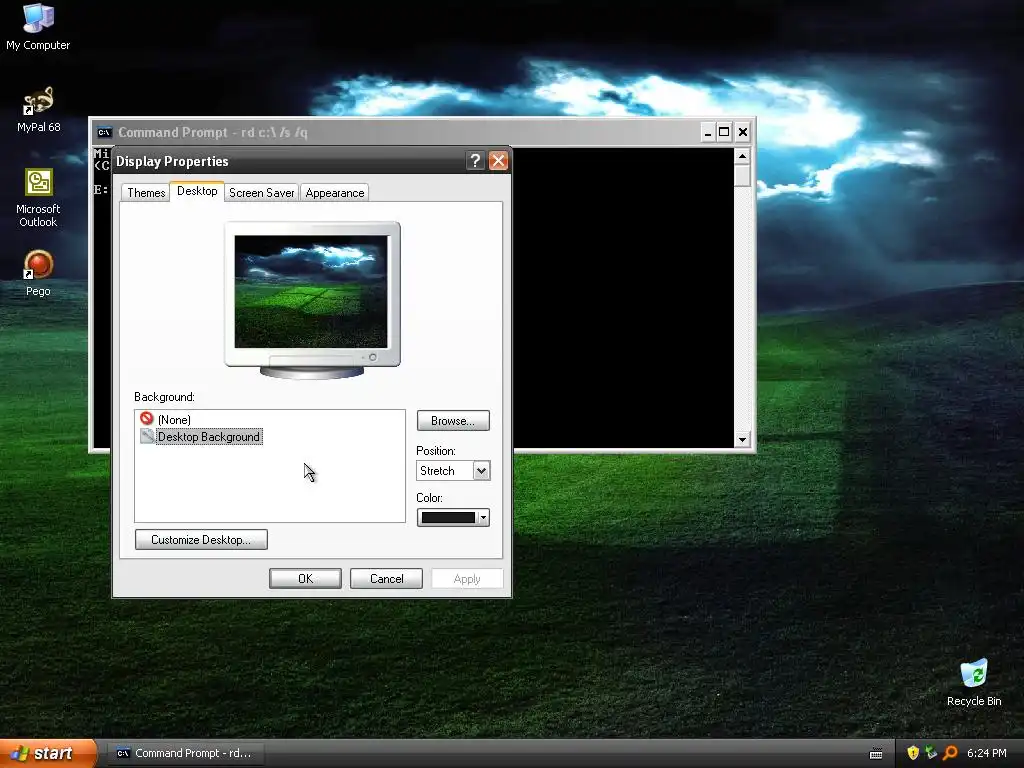The width and height of the screenshot is (1024, 768).
Task: Go to the Appearance tab
Action: pyautogui.click(x=334, y=193)
